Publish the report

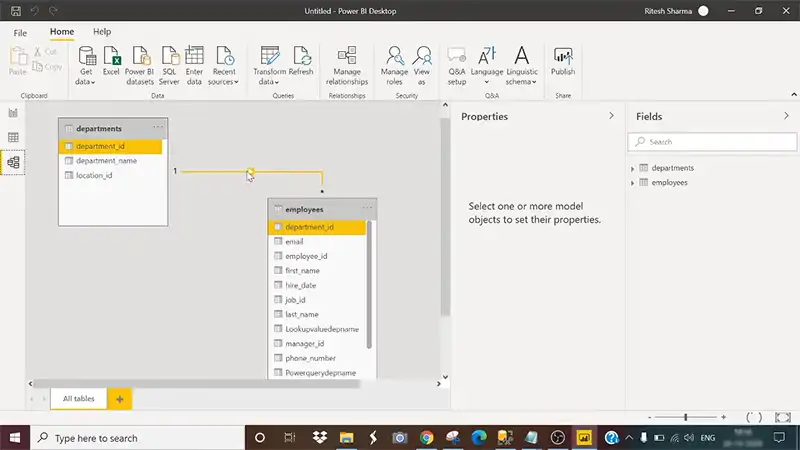click(x=563, y=61)
